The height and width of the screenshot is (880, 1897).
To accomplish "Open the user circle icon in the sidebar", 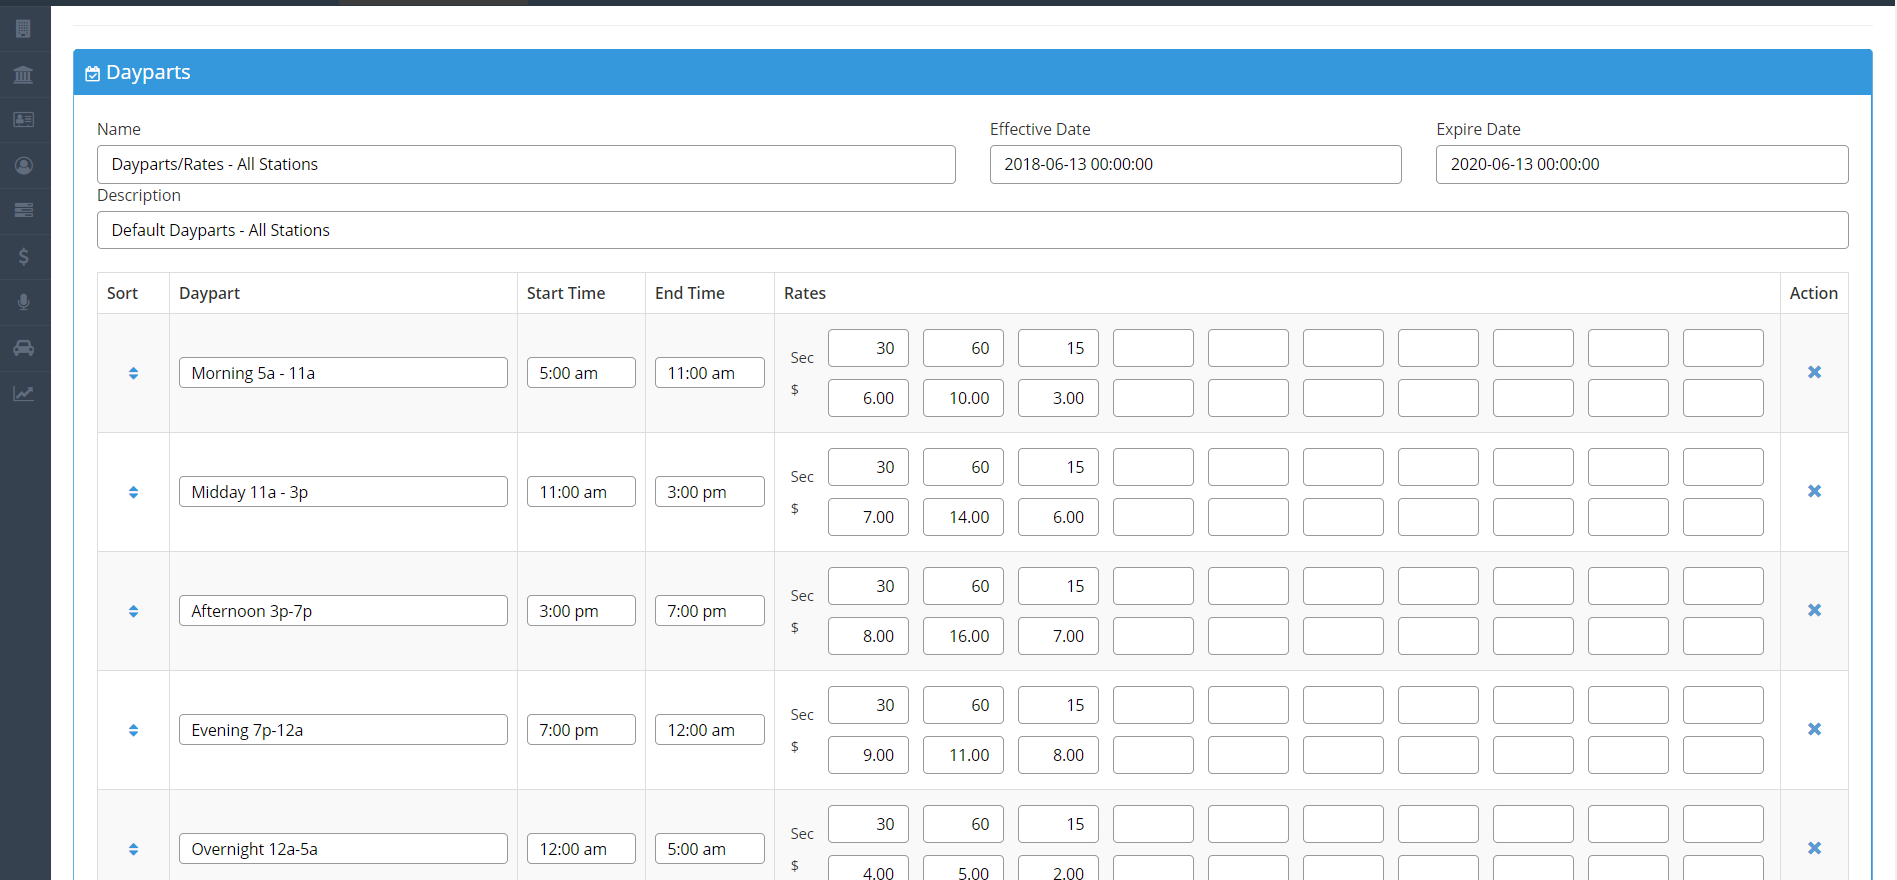I will pyautogui.click(x=24, y=166).
